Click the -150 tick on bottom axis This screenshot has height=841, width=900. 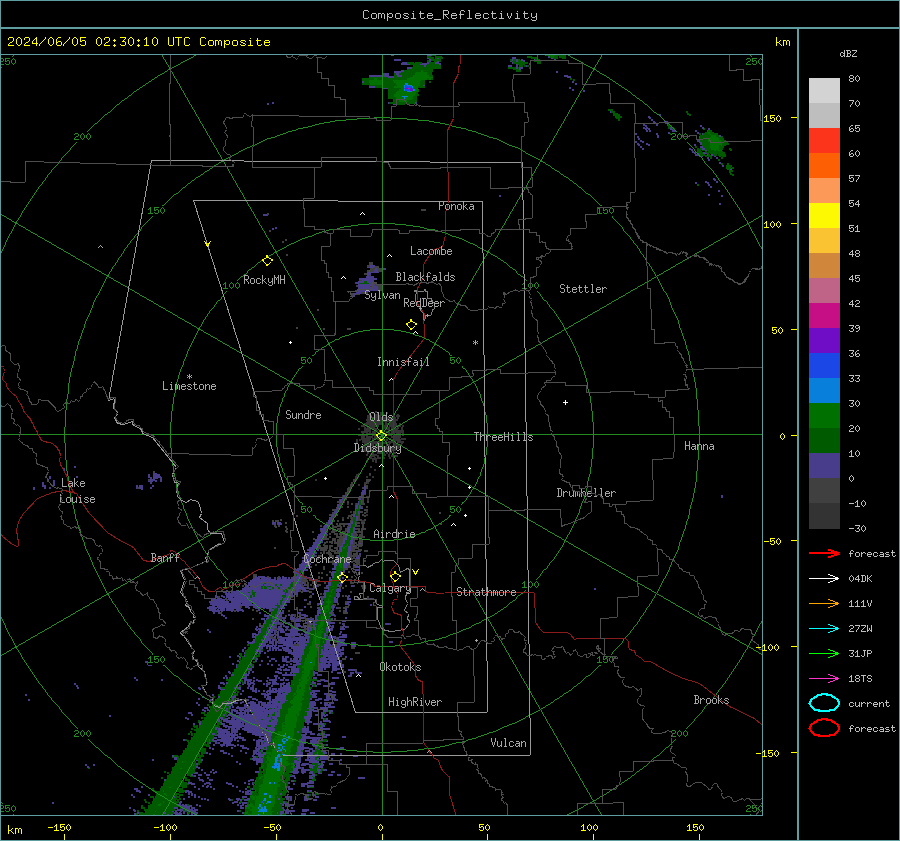point(59,828)
